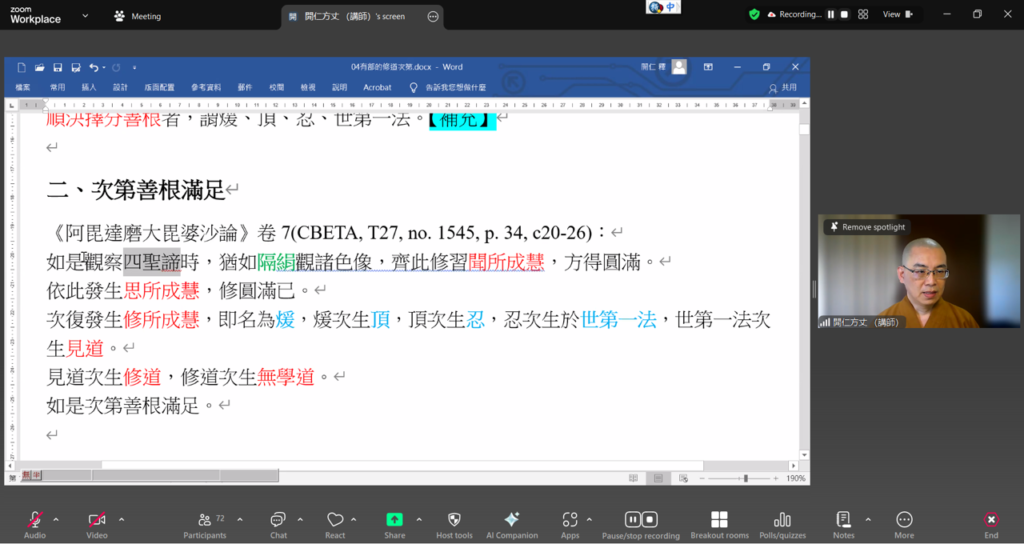Launch the AI Companion
The image size is (1024, 544).
(511, 519)
